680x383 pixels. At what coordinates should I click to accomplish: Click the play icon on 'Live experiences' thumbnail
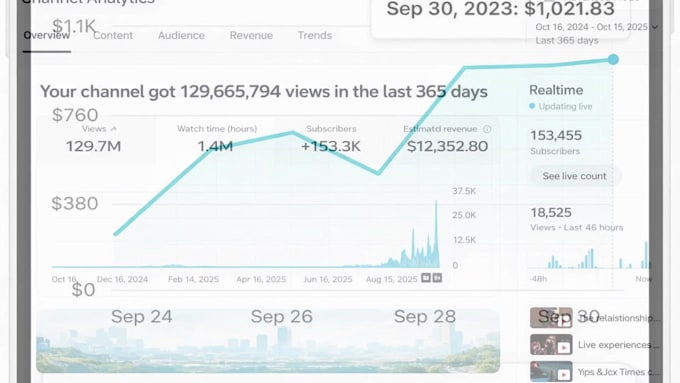point(564,347)
